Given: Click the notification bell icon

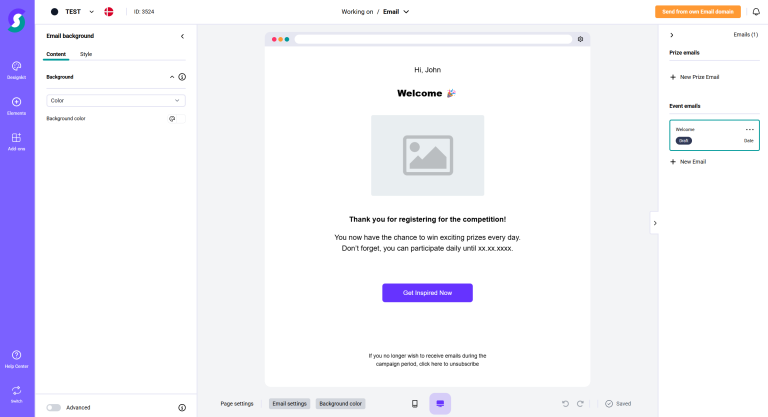Looking at the screenshot, I should (x=756, y=12).
